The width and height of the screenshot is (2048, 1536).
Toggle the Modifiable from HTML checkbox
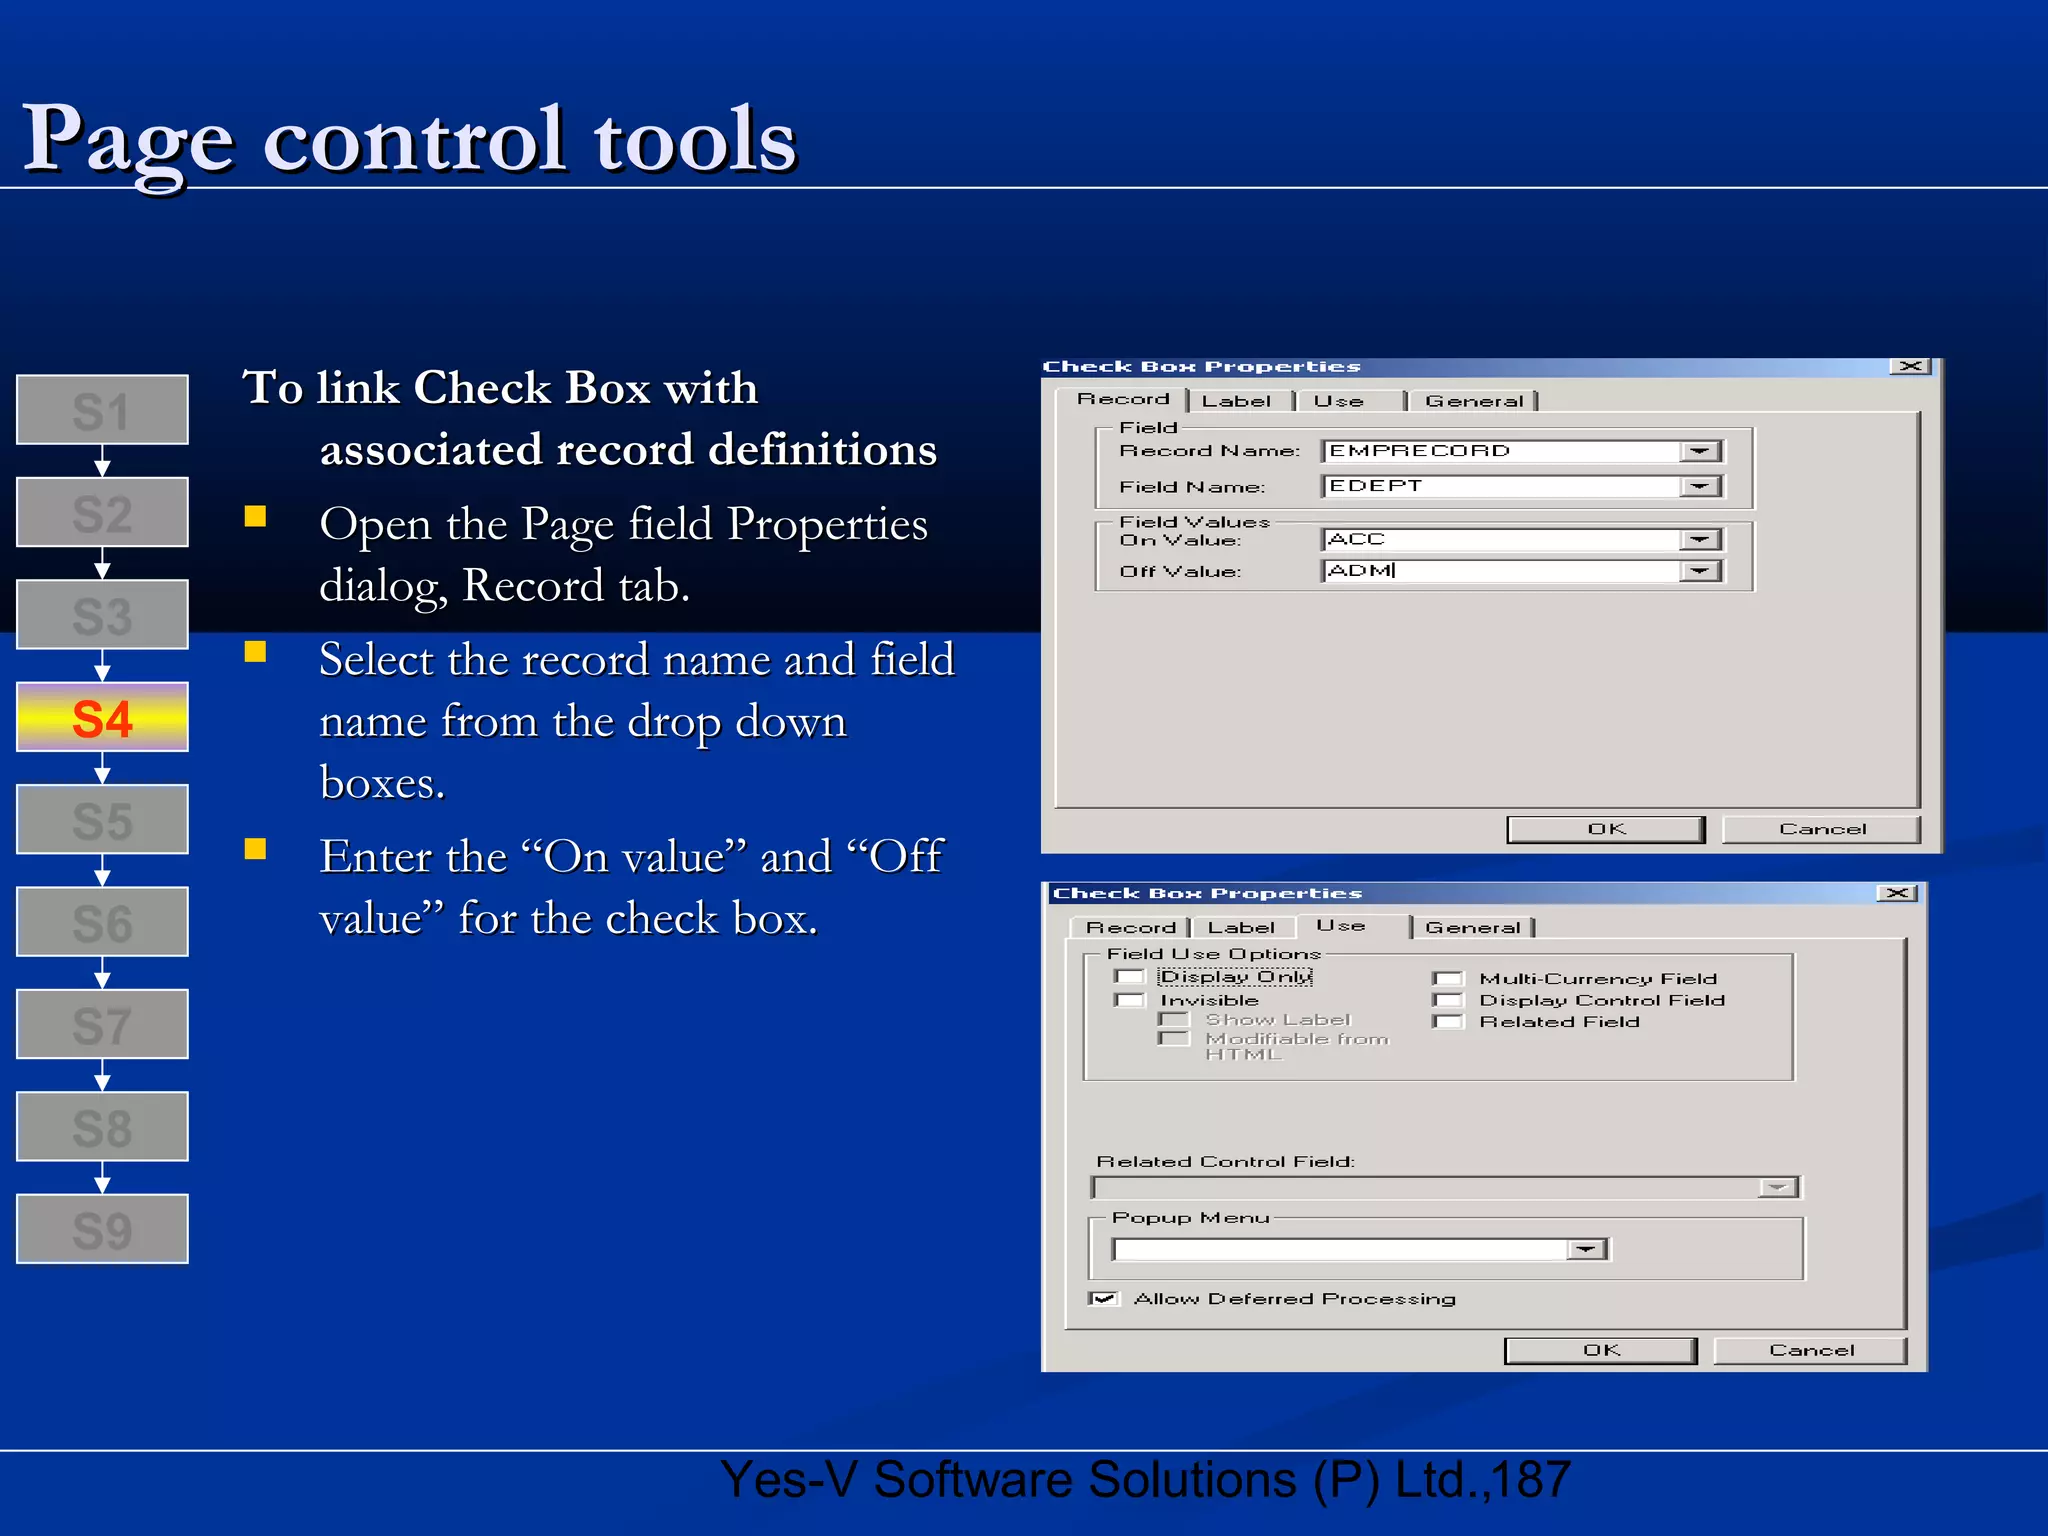(x=1174, y=1039)
